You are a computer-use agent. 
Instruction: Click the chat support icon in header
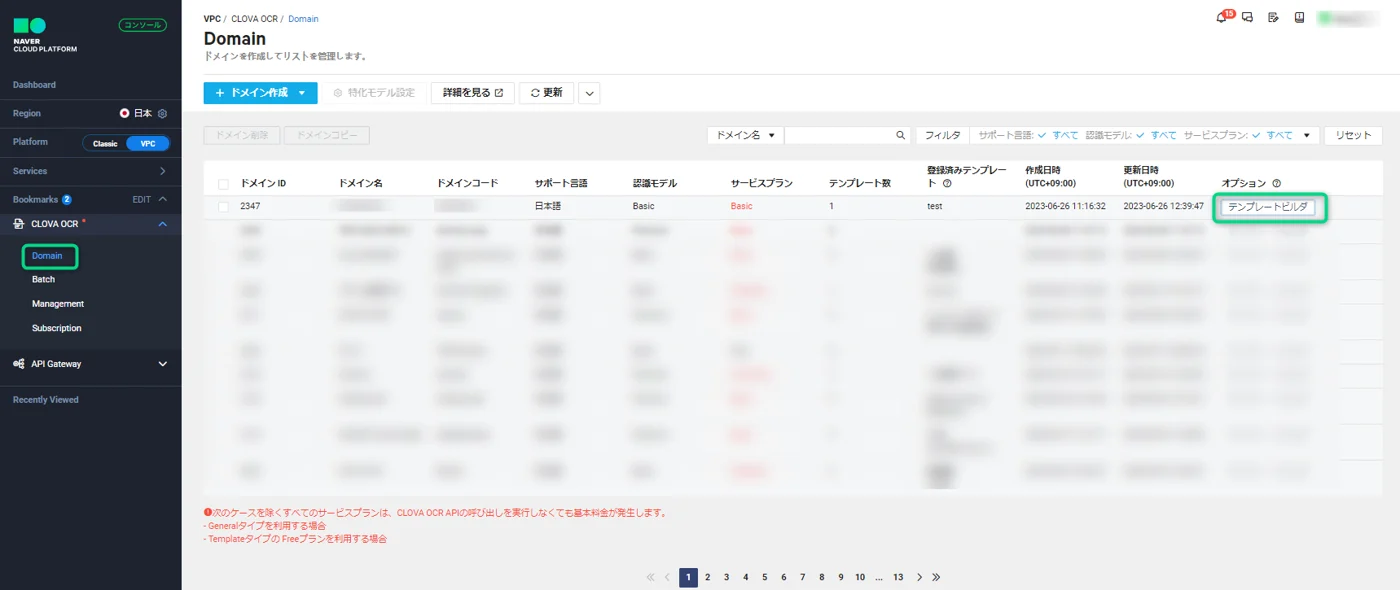[x=1248, y=18]
